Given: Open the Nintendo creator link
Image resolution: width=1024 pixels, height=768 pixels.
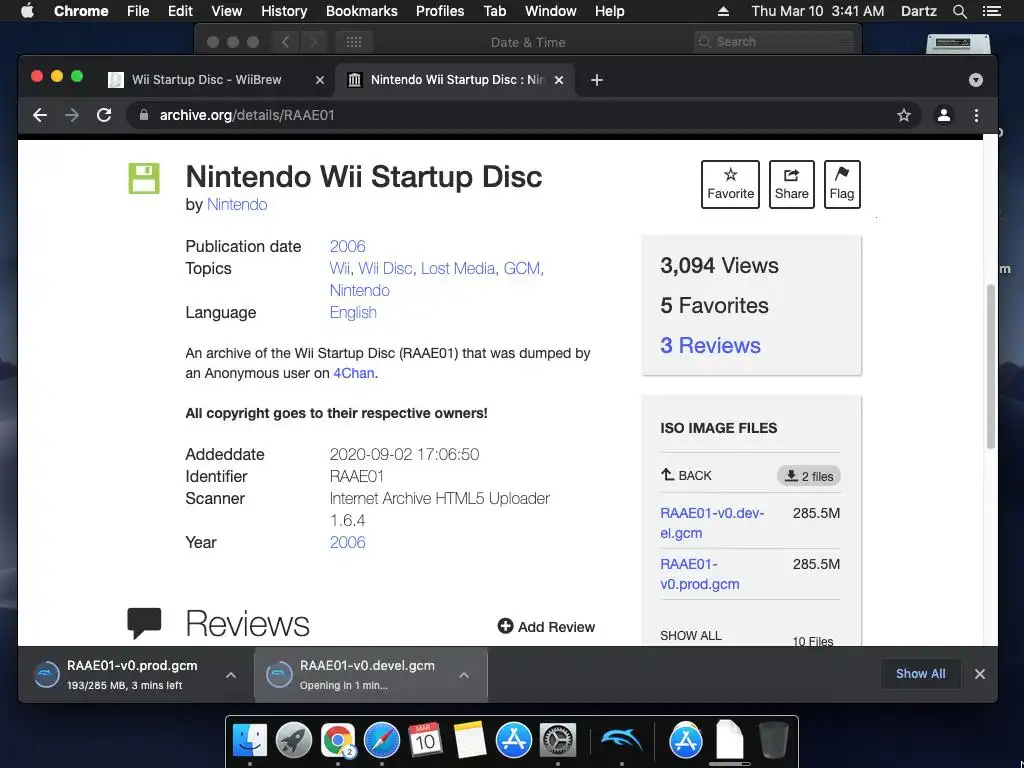Looking at the screenshot, I should (236, 204).
